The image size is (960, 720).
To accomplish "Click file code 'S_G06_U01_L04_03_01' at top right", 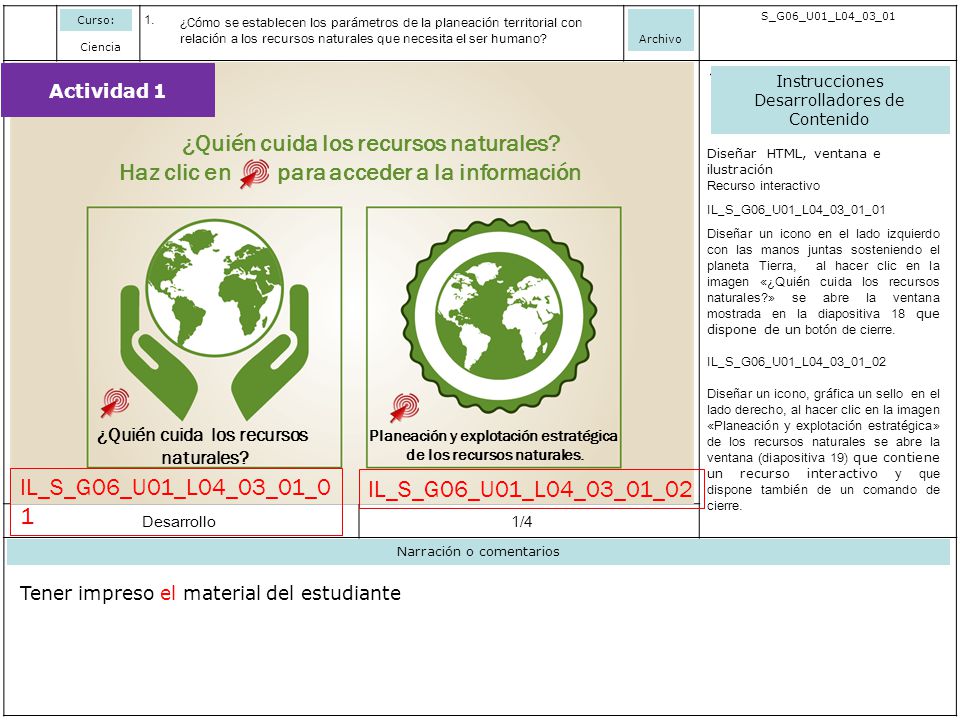I will 828,17.
